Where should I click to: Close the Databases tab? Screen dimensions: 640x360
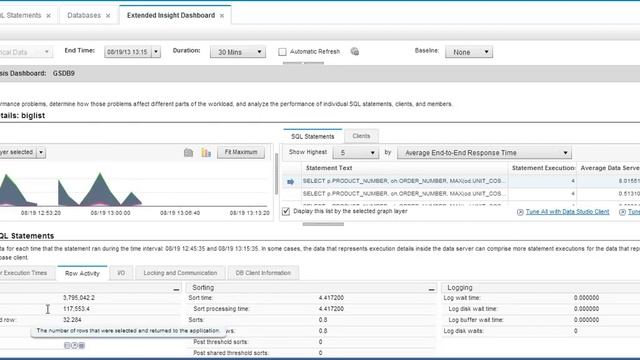pos(108,16)
